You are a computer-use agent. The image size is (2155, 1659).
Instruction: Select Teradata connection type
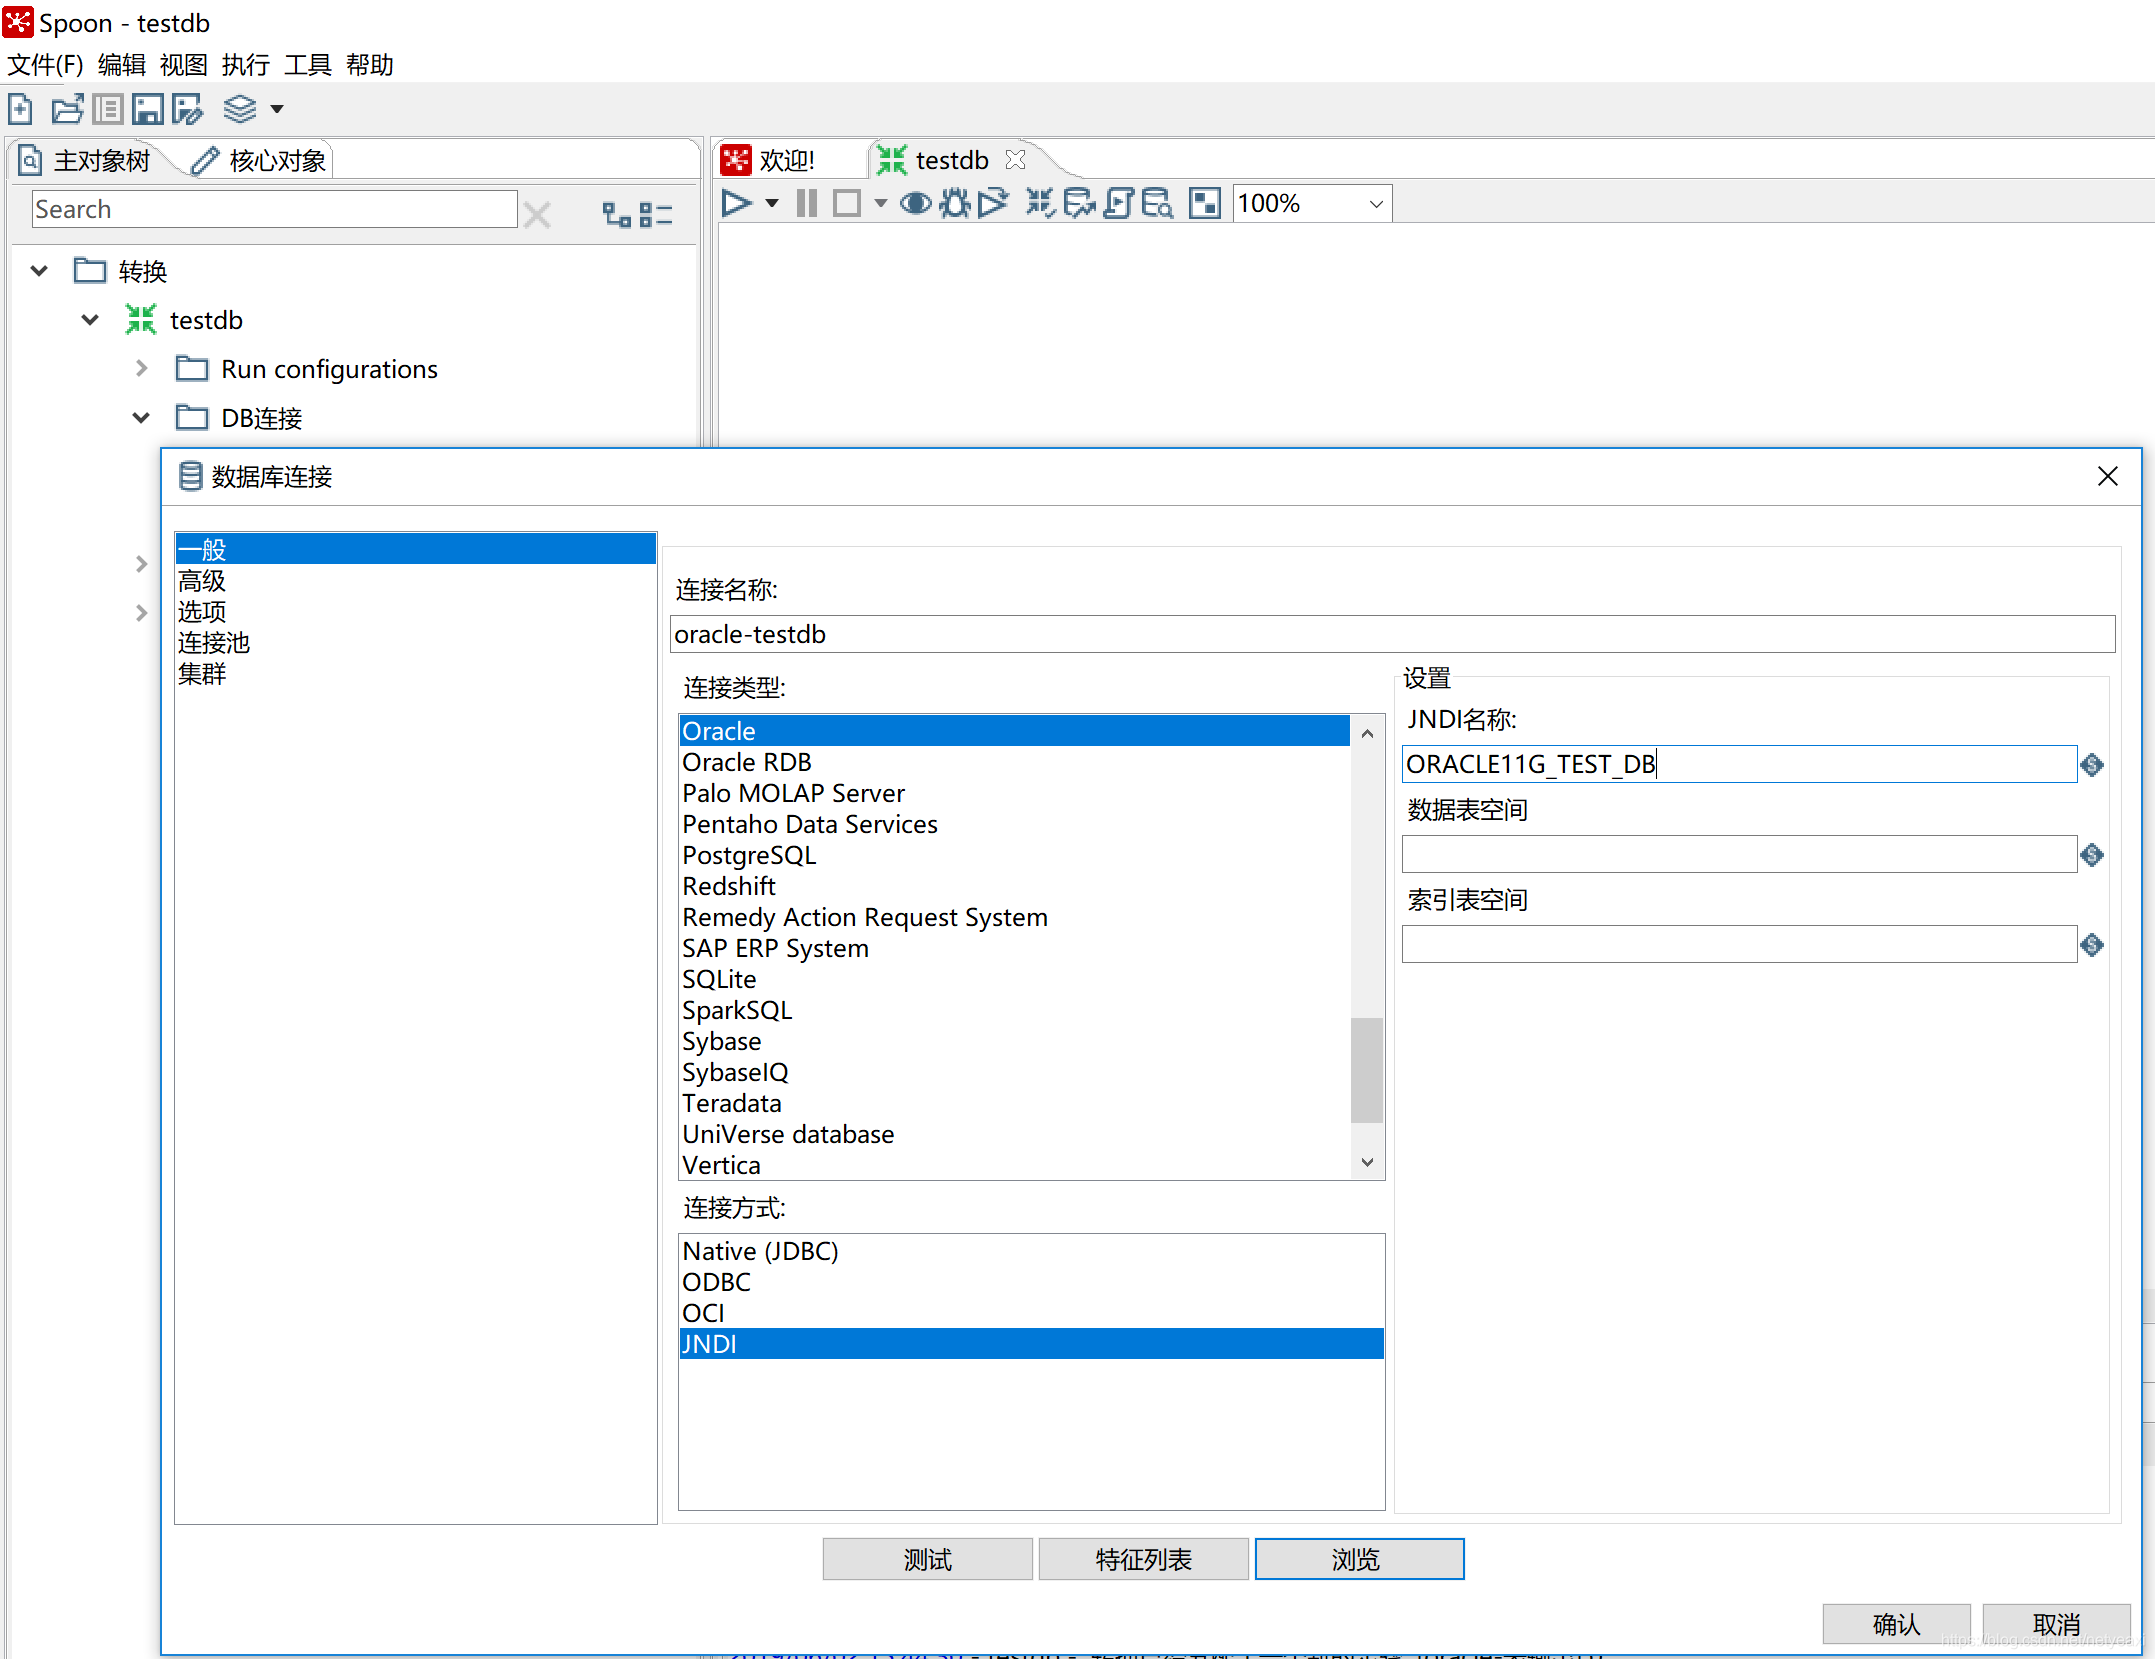coord(1014,1103)
